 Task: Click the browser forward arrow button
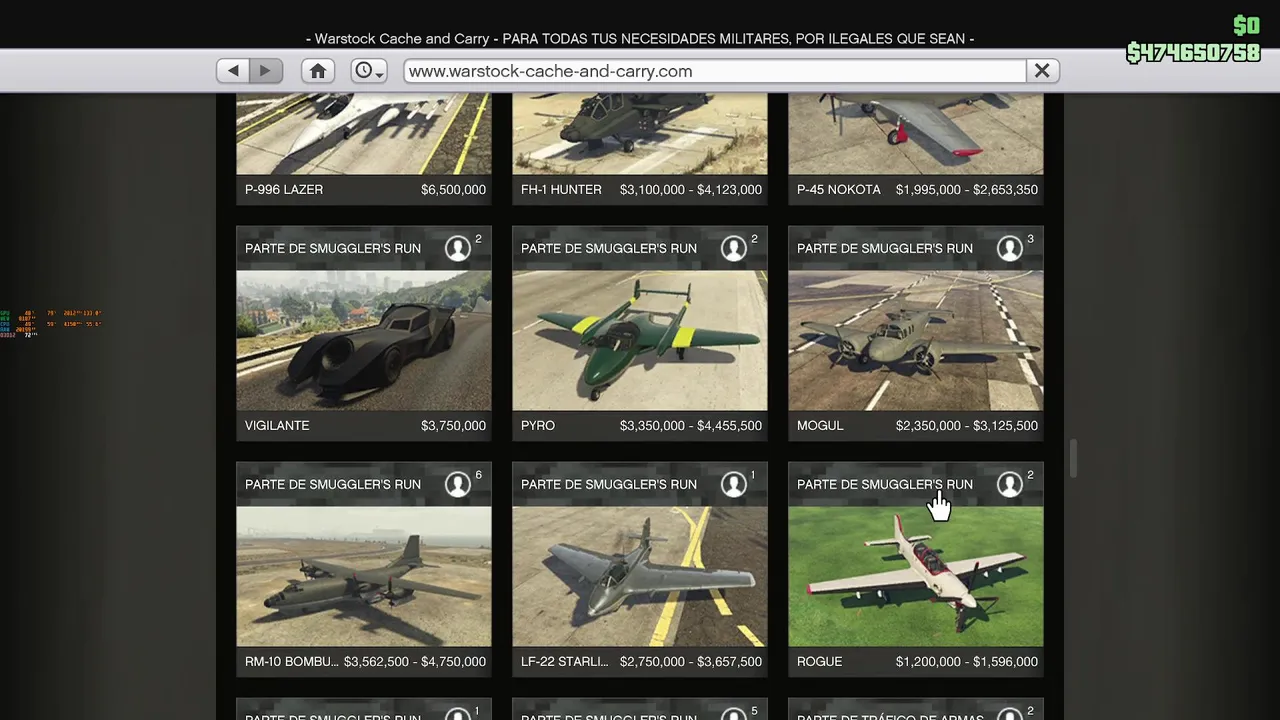click(265, 71)
